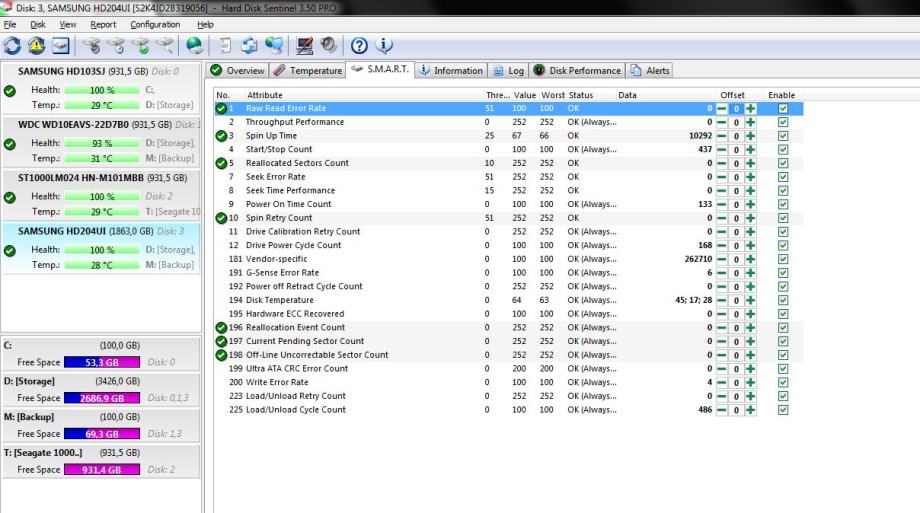Open the Report menu

tap(103, 25)
